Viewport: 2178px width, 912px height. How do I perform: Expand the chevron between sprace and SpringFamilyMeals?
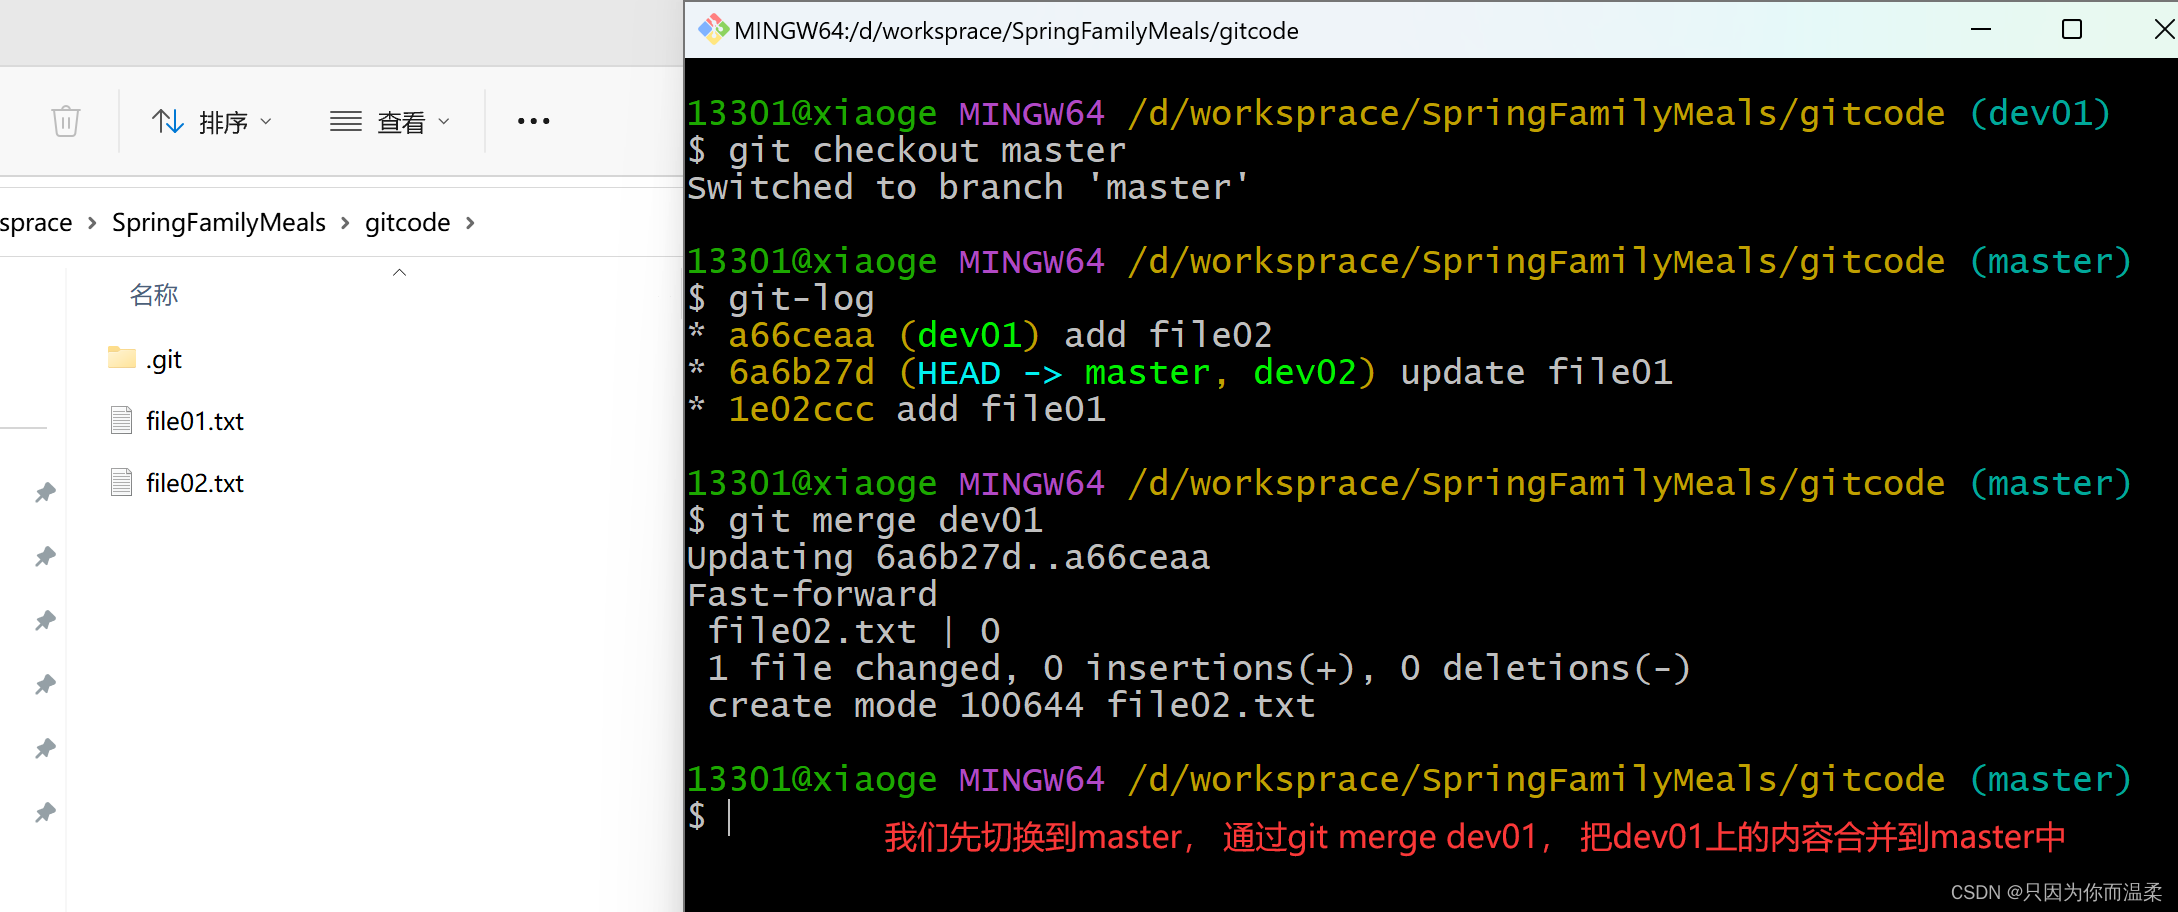tap(92, 223)
